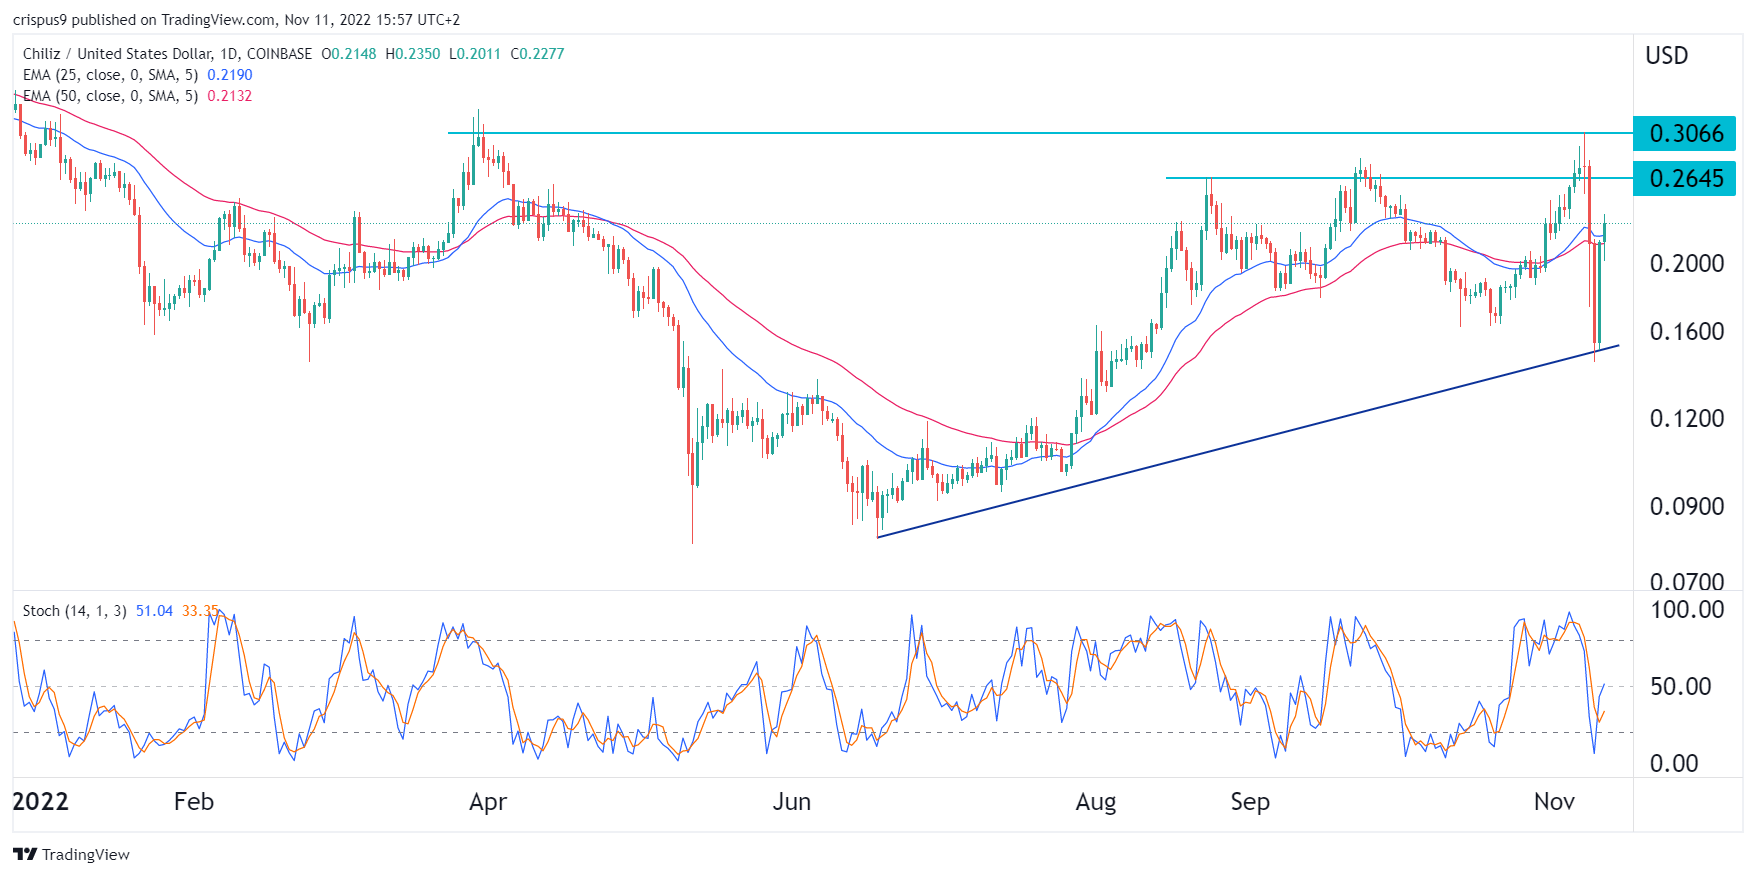1756x876 pixels.
Task: Click the 2022 label on time axis
Action: 41,802
